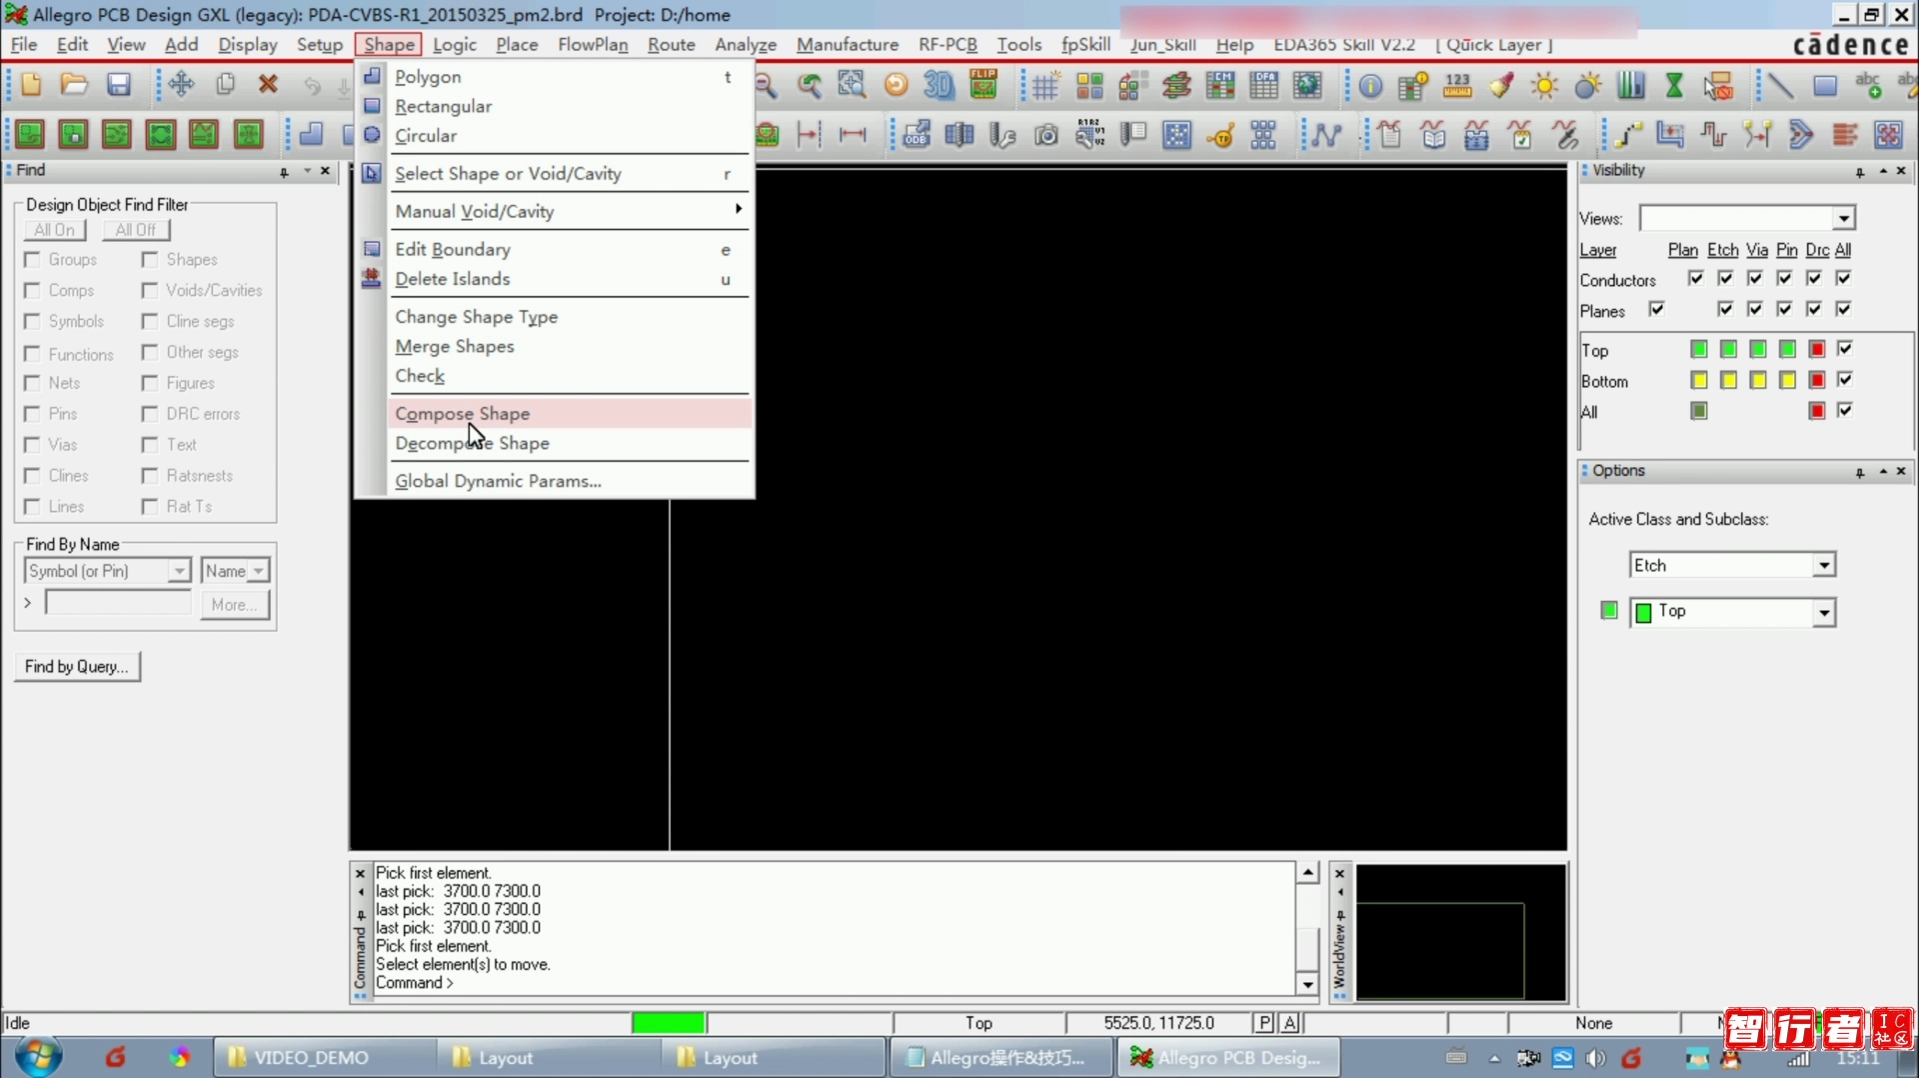Click the globe toolbar icon

click(1307, 85)
